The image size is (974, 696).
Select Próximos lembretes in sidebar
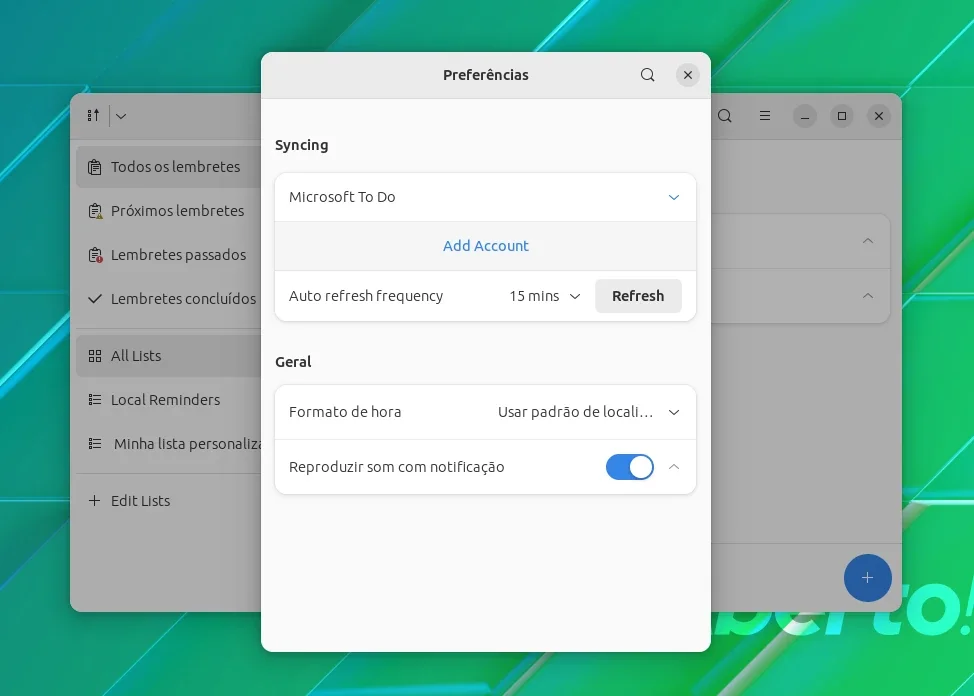(168, 211)
